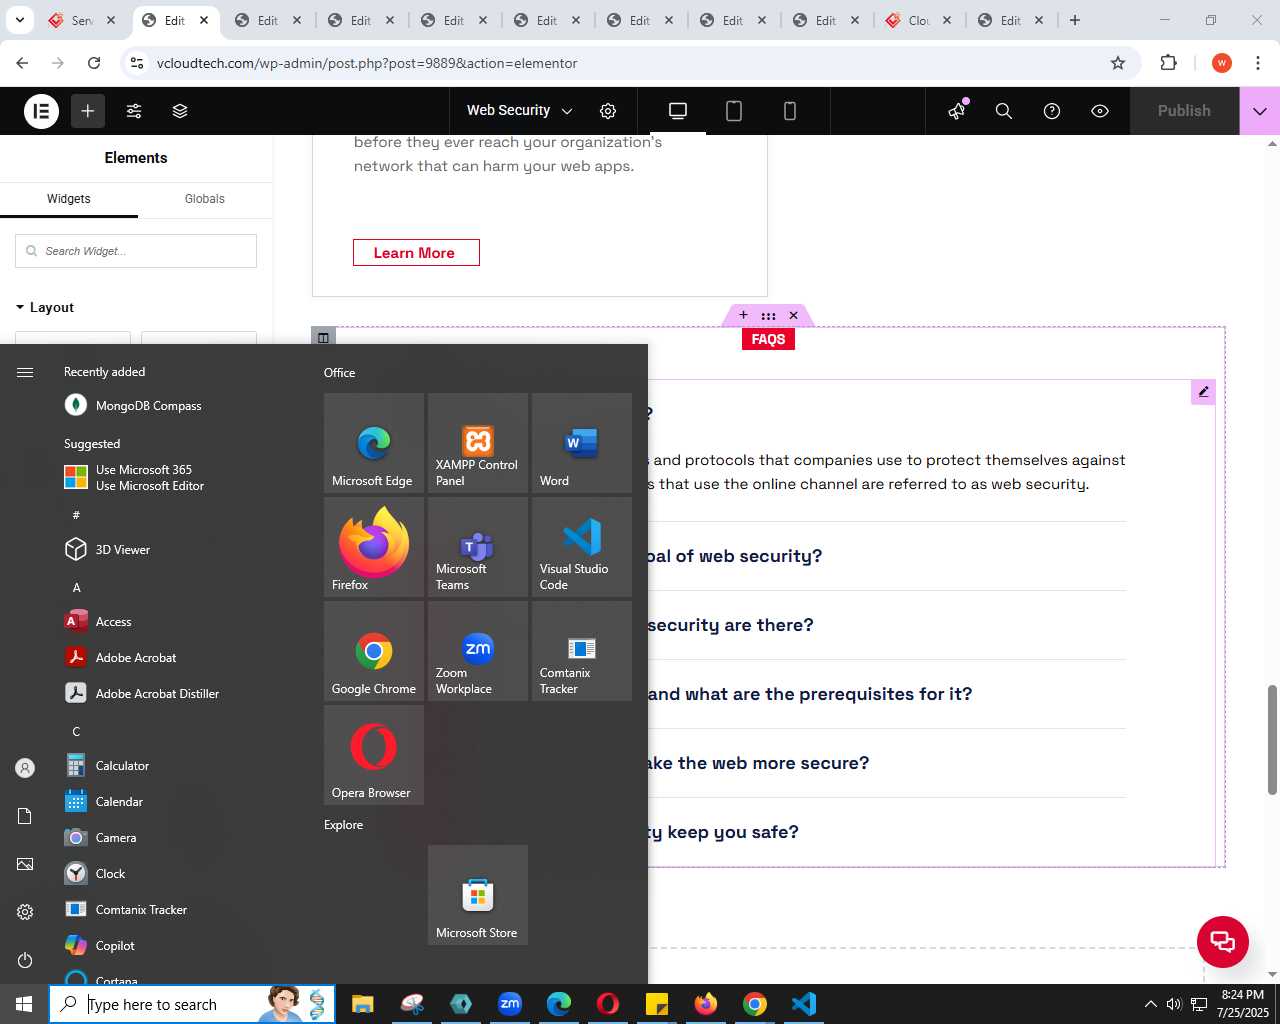Bookmark page with star icon
The height and width of the screenshot is (1024, 1280).
point(1118,63)
